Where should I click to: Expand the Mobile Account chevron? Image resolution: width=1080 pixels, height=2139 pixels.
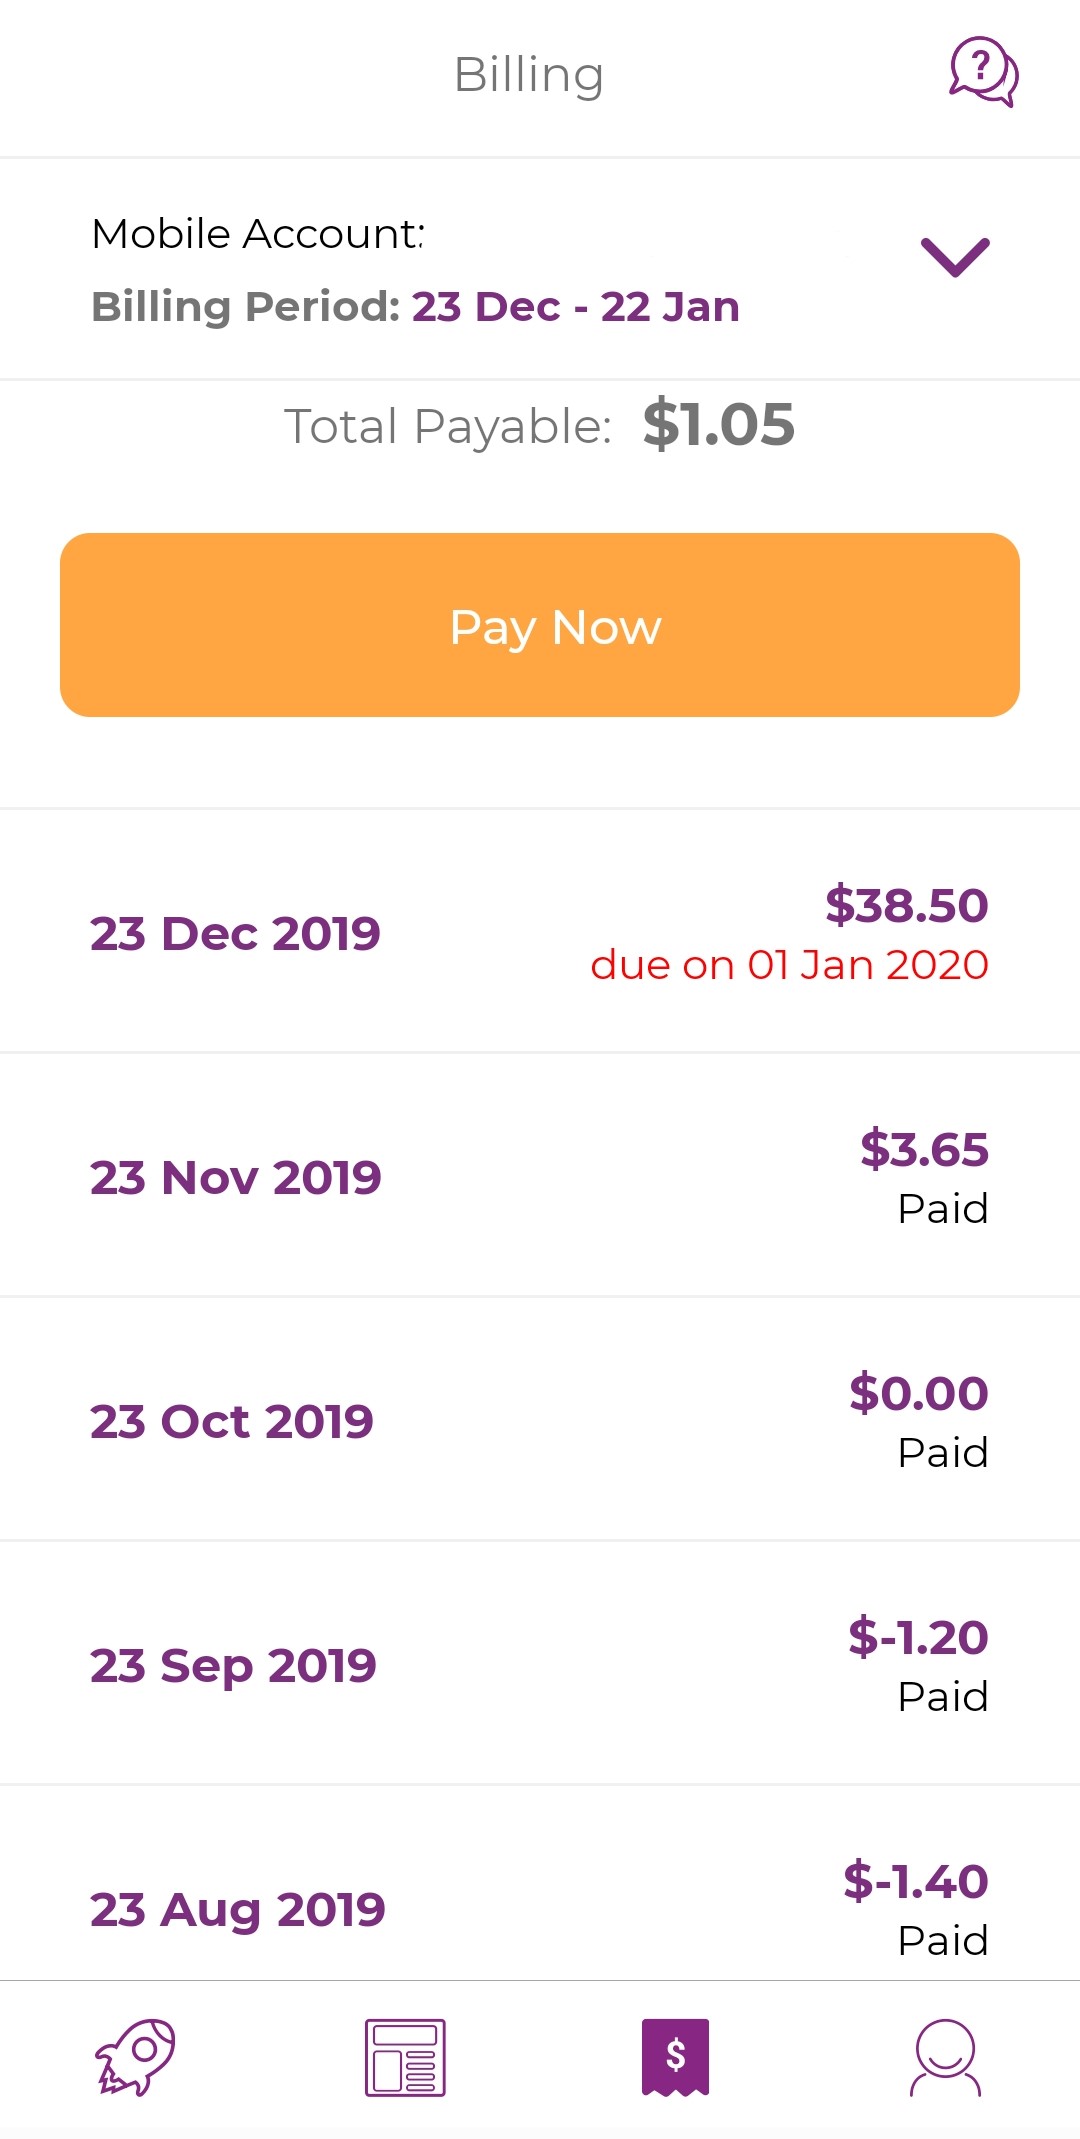pos(955,257)
